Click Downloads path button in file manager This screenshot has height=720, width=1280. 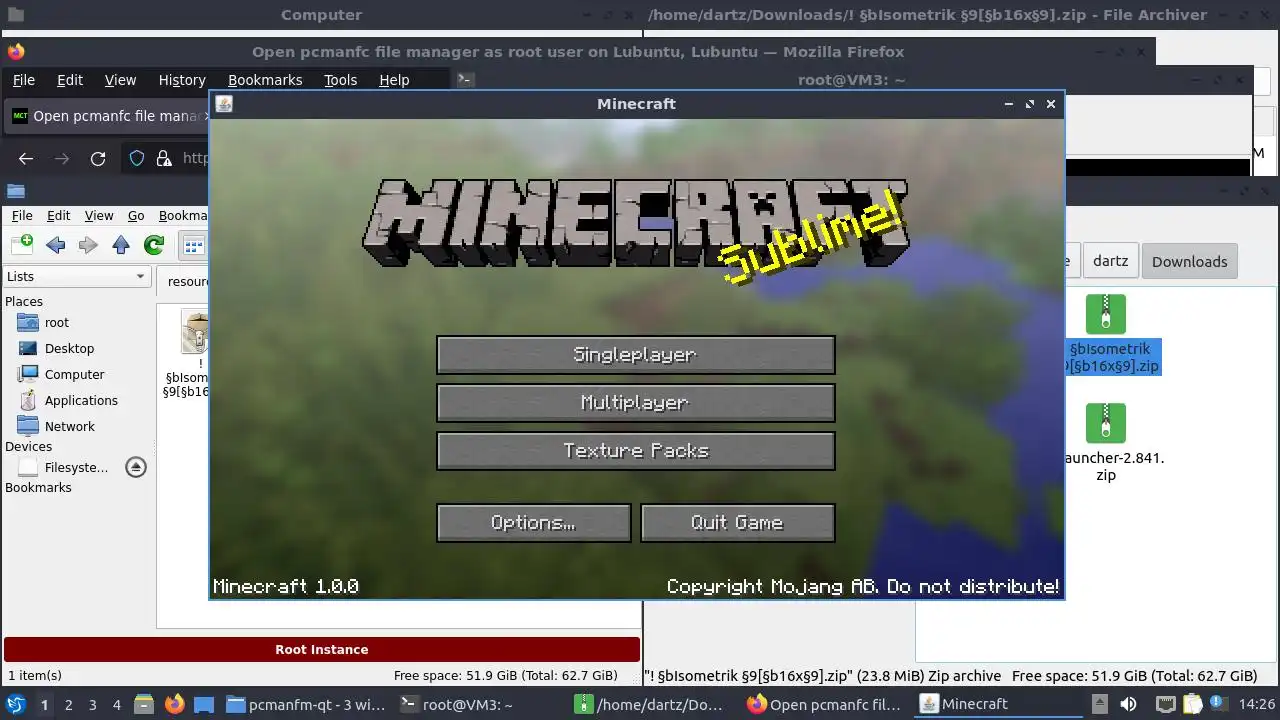point(1189,261)
